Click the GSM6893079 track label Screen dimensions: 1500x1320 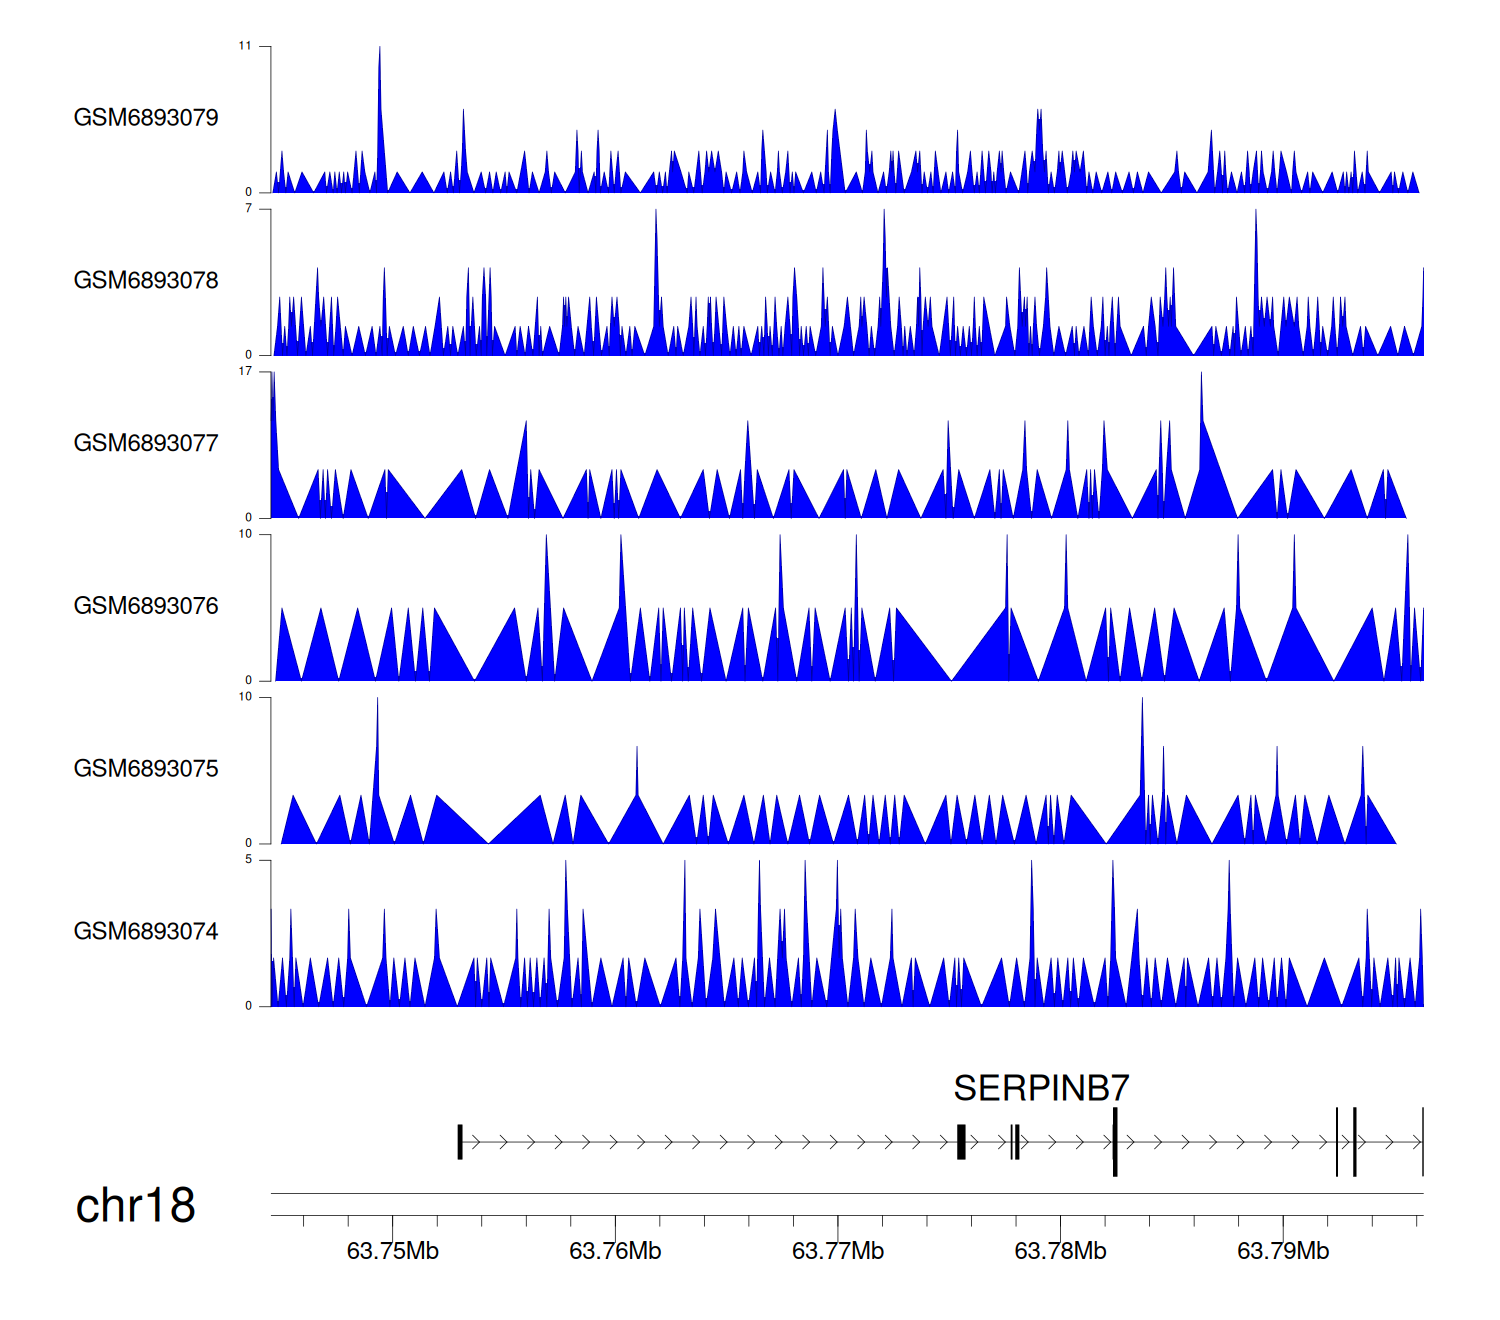point(146,118)
